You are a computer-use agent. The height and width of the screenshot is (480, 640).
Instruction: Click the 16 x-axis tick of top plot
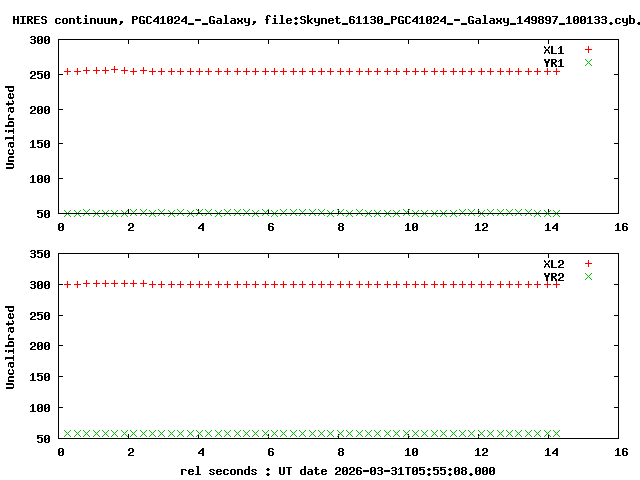click(x=621, y=227)
